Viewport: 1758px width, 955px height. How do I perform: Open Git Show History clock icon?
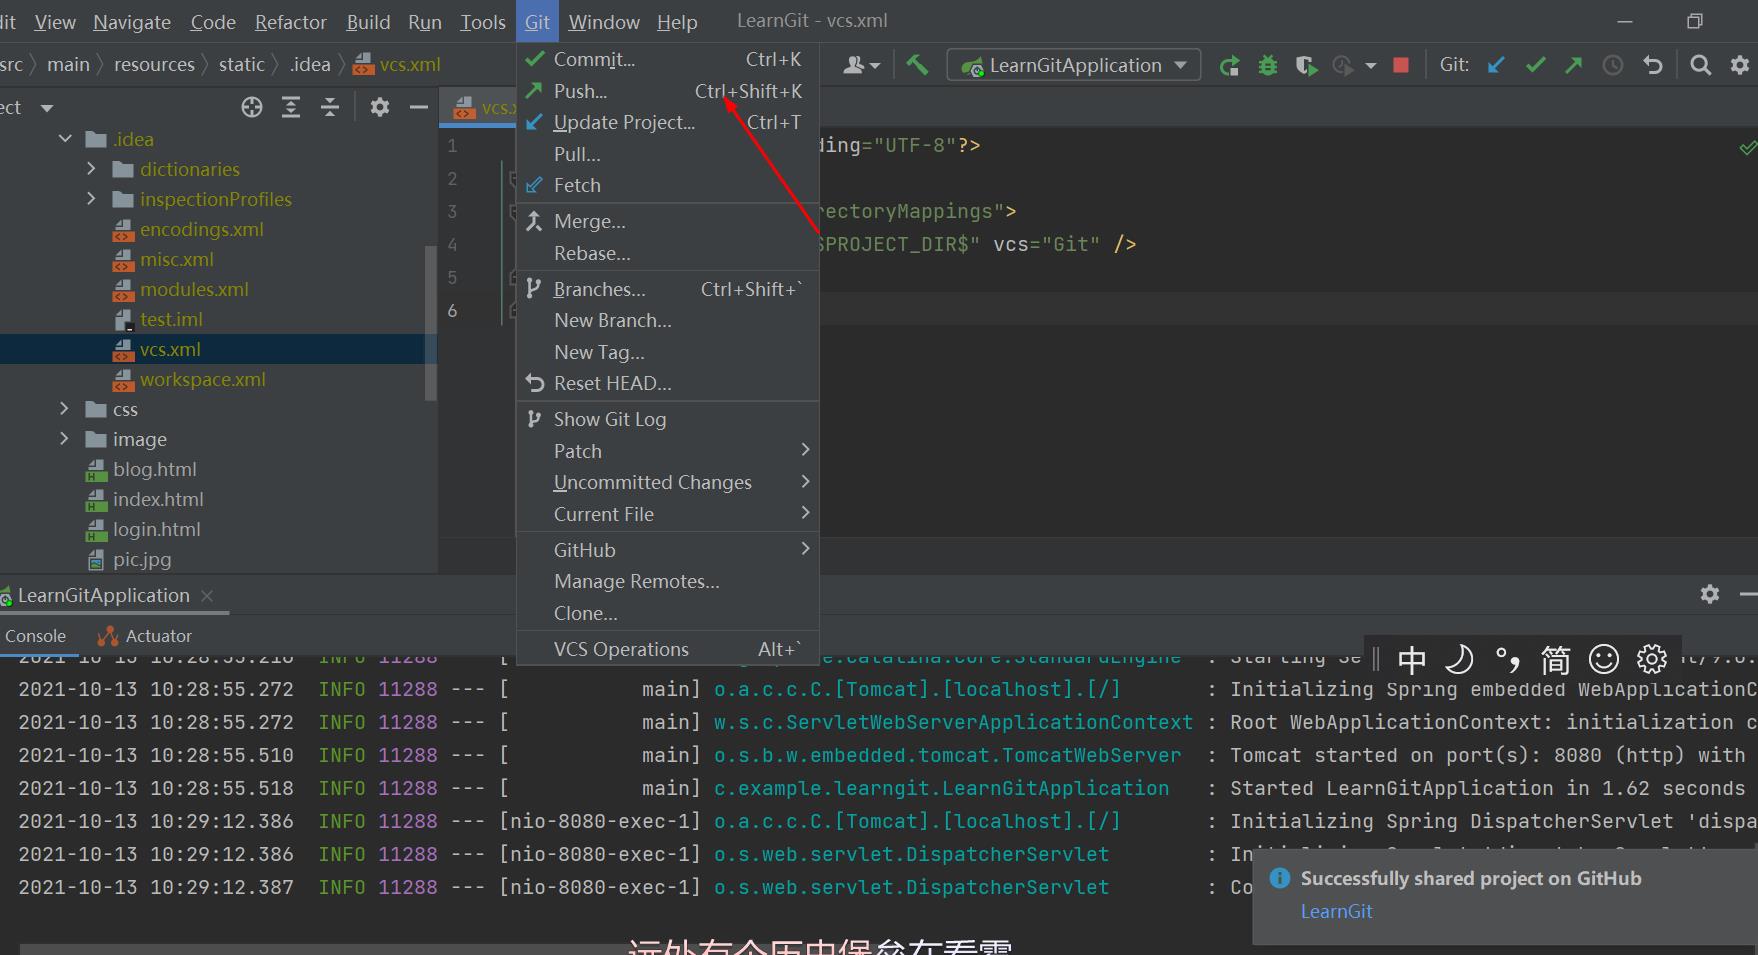[1613, 65]
